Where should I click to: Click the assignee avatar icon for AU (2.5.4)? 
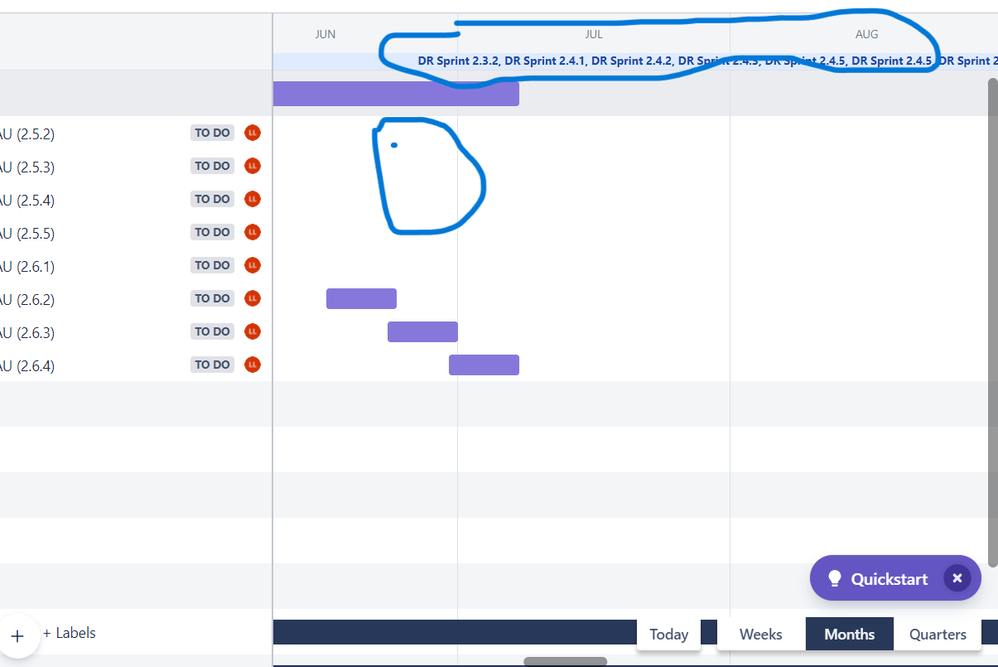click(x=252, y=199)
